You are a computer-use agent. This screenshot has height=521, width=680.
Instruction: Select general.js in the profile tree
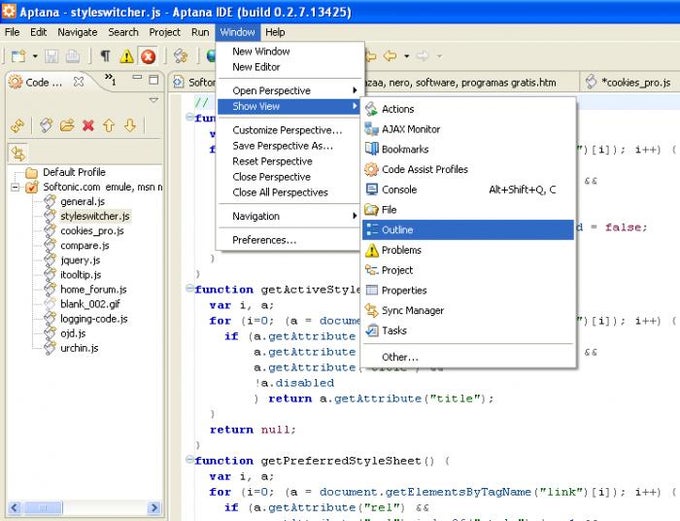pyautogui.click(x=82, y=202)
